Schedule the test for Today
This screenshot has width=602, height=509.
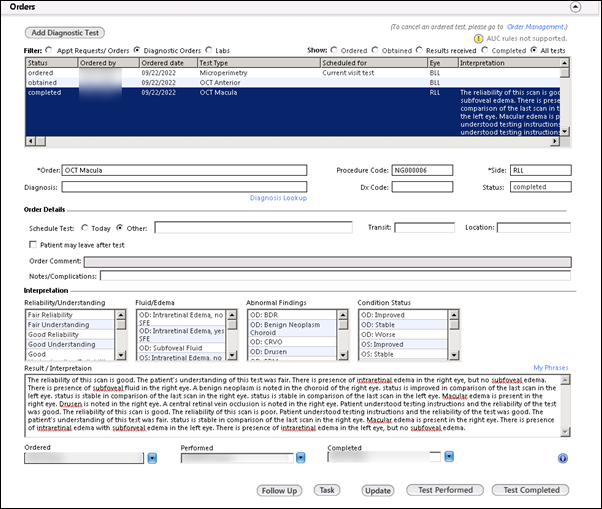(84, 228)
